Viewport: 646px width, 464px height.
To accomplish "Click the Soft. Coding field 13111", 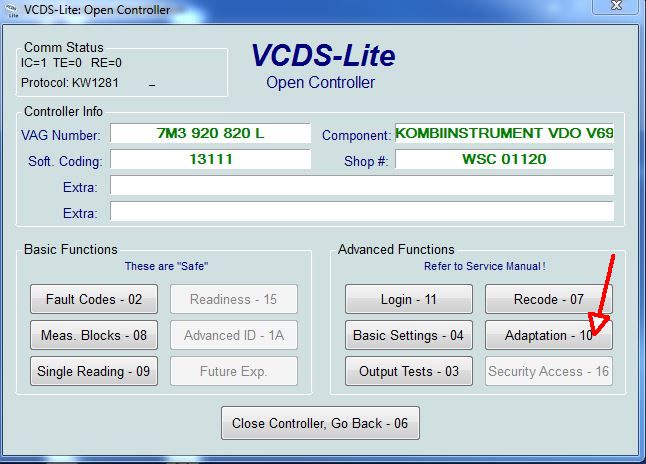I will click(x=211, y=159).
